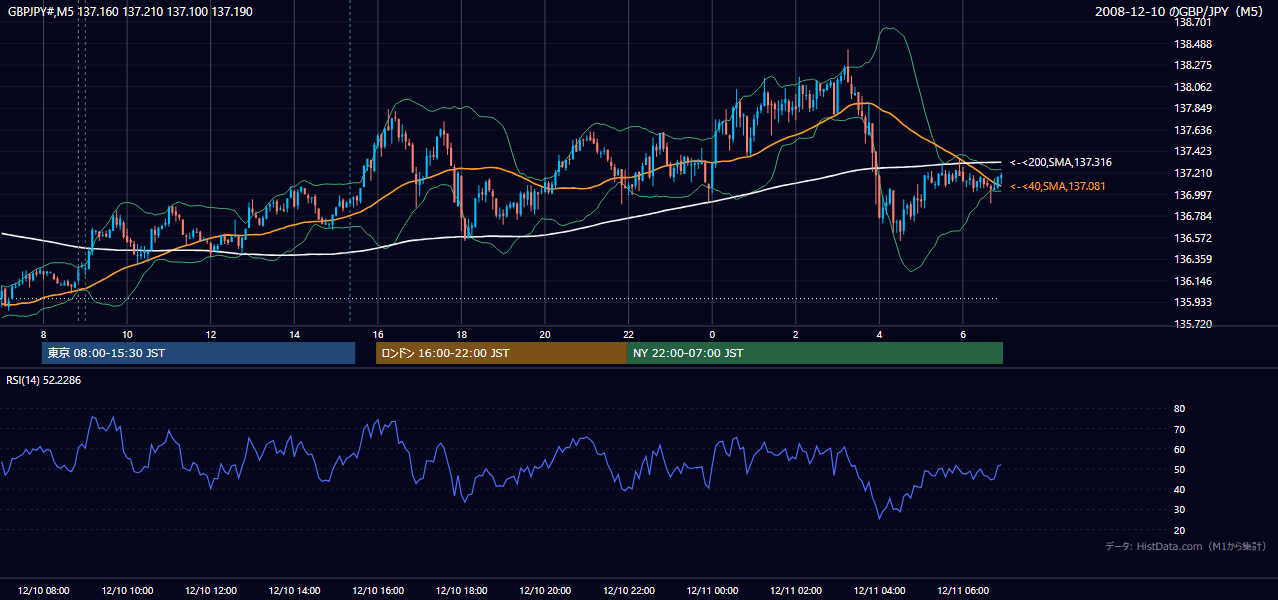Click the RSI 20 level label

pyautogui.click(x=1179, y=530)
